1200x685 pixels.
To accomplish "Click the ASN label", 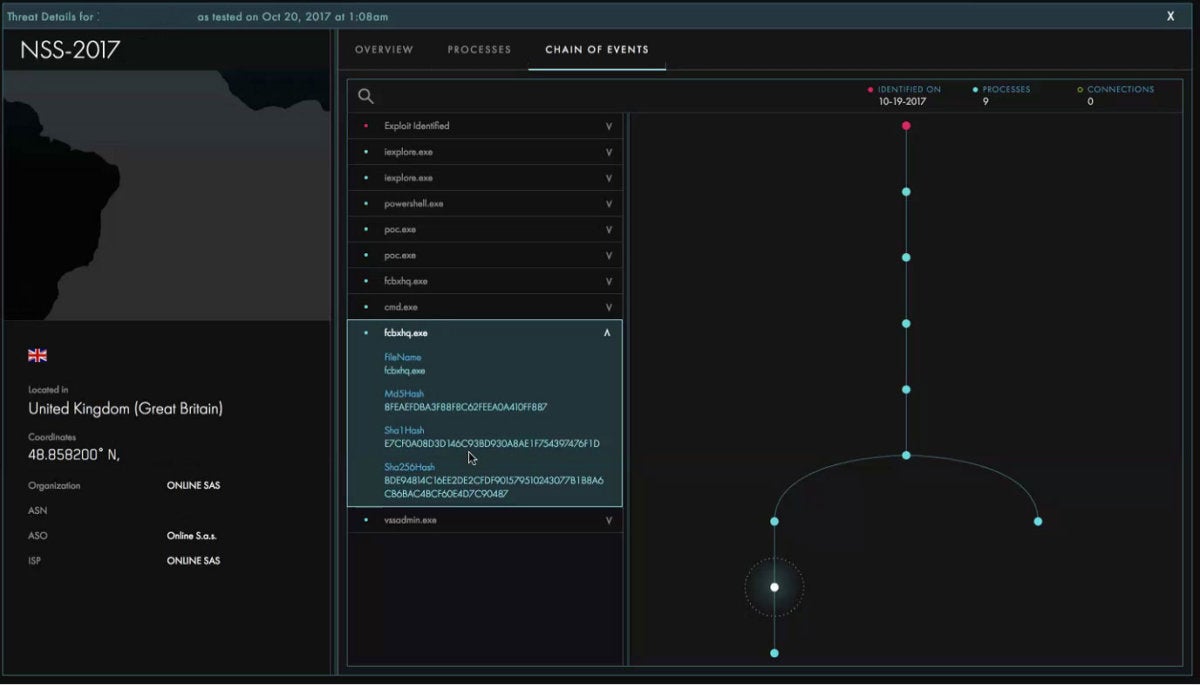I will tap(38, 511).
